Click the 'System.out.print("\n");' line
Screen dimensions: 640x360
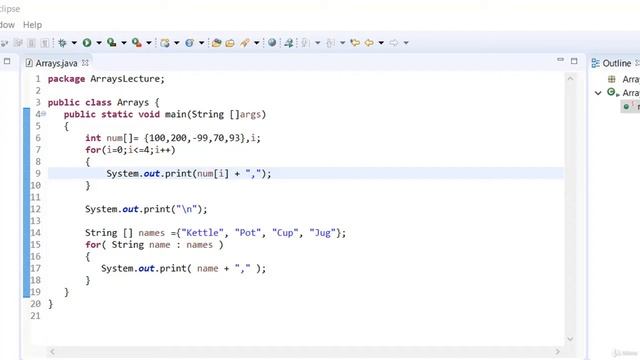coord(146,209)
